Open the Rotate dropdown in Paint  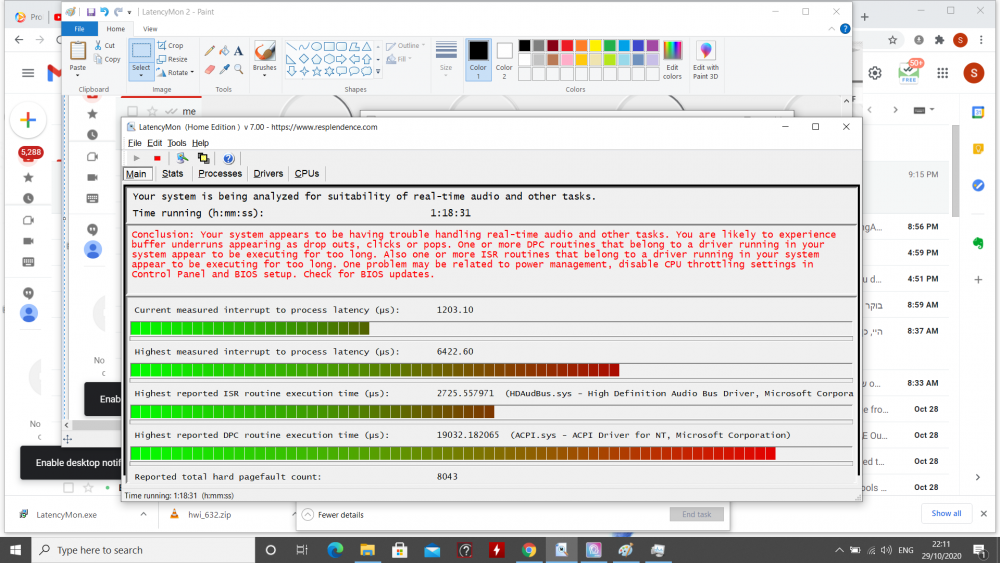tap(175, 72)
